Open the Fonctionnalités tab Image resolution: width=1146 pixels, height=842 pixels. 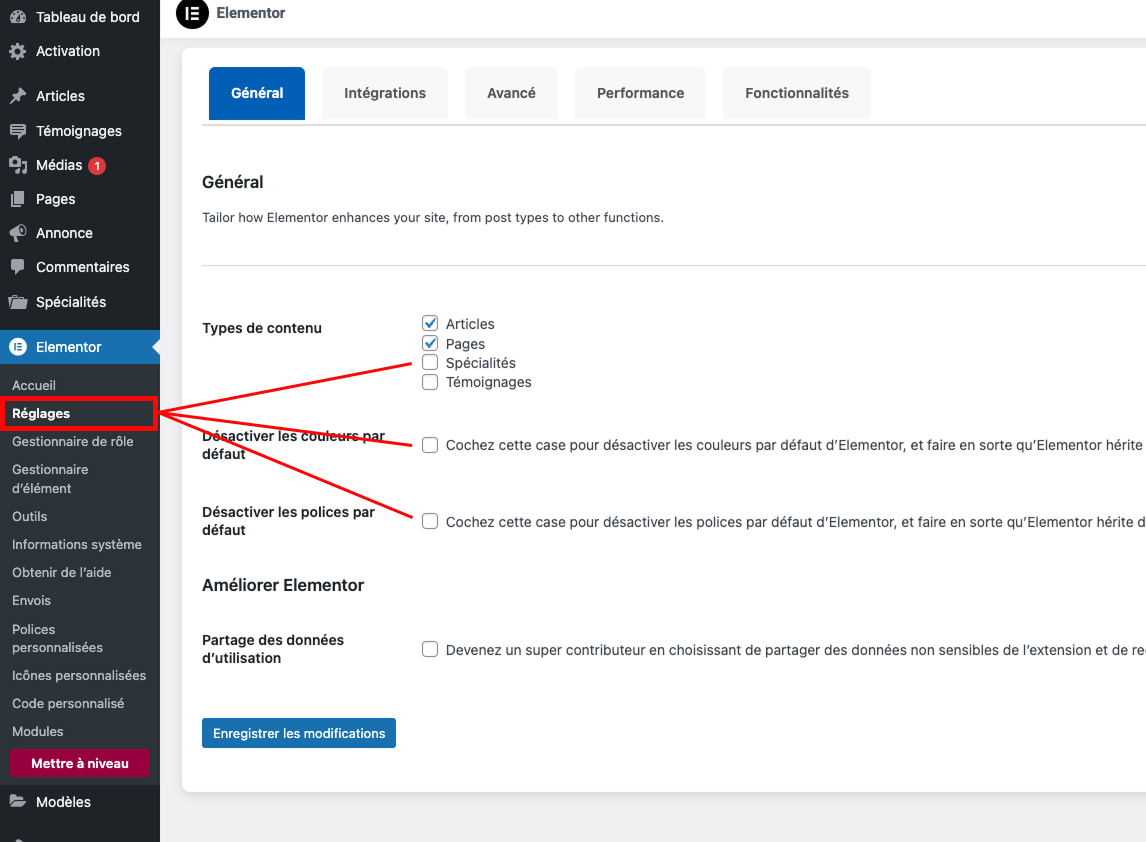797,93
